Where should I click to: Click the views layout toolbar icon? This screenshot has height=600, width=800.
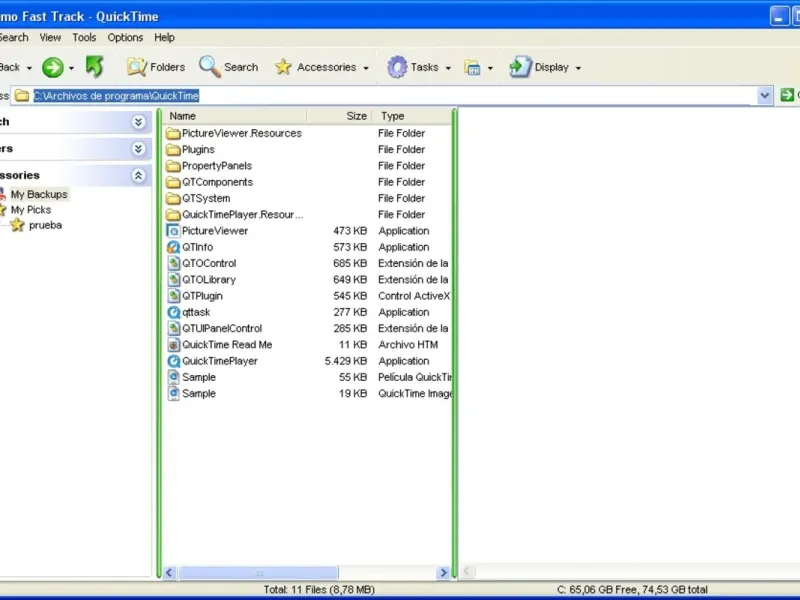(472, 67)
